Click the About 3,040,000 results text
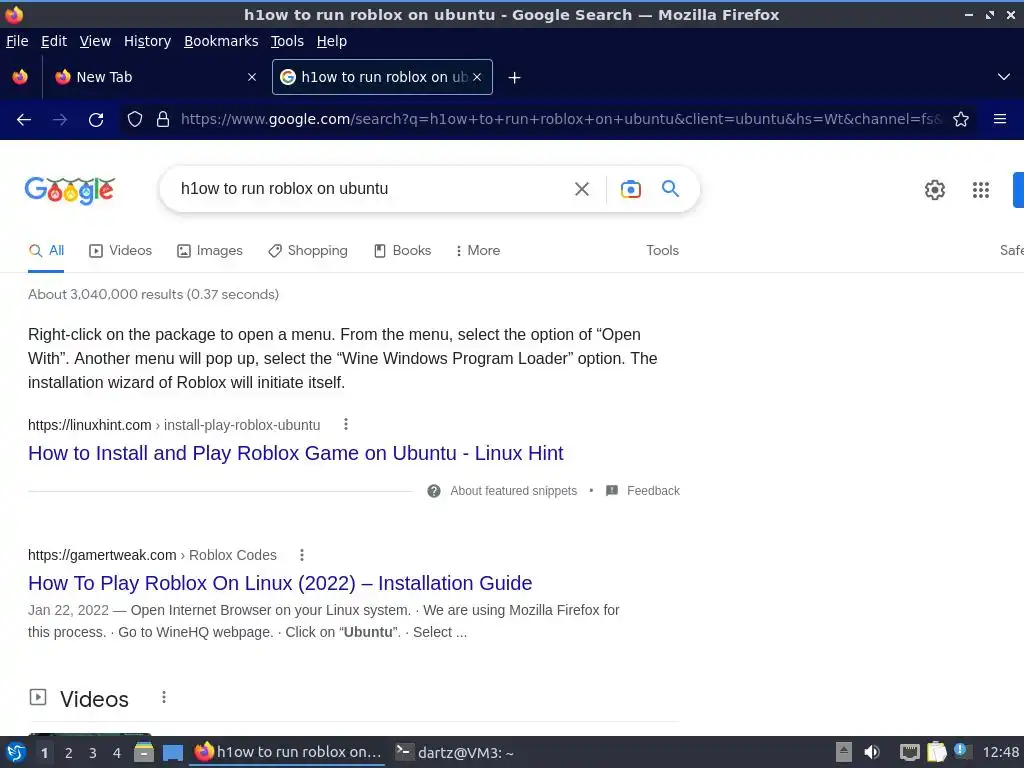 click(x=153, y=294)
